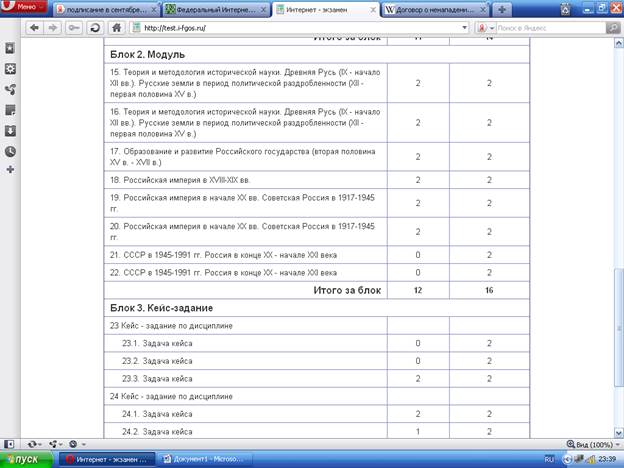Click the RU language indicator in tray
This screenshot has height=468, width=624.
[x=549, y=459]
